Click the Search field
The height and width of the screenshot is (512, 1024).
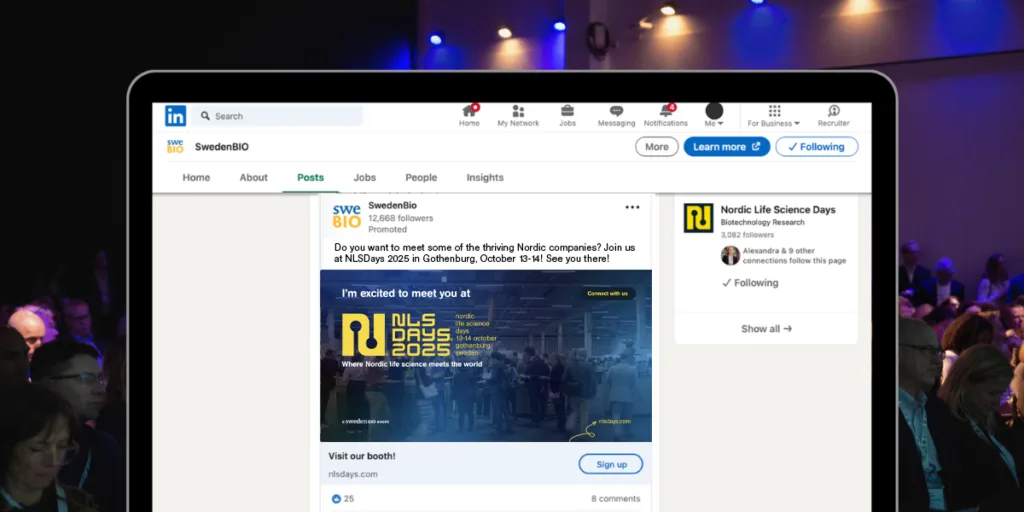coord(277,116)
